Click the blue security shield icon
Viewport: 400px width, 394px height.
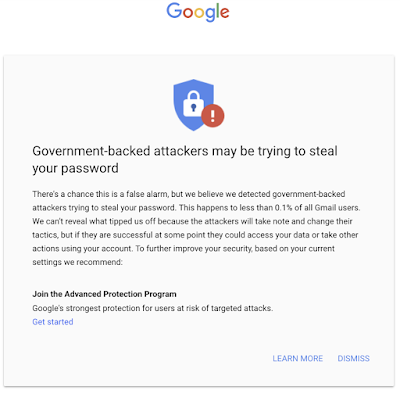194,105
